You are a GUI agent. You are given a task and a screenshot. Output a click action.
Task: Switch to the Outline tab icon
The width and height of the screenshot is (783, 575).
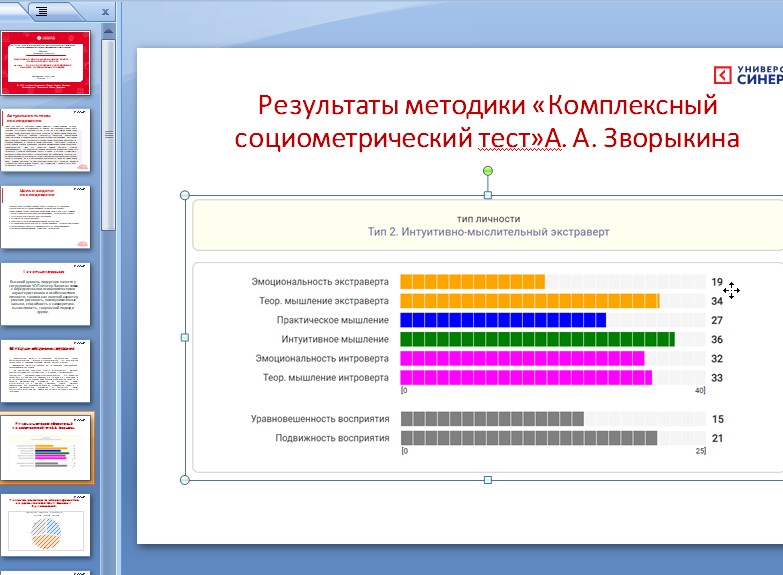43,12
